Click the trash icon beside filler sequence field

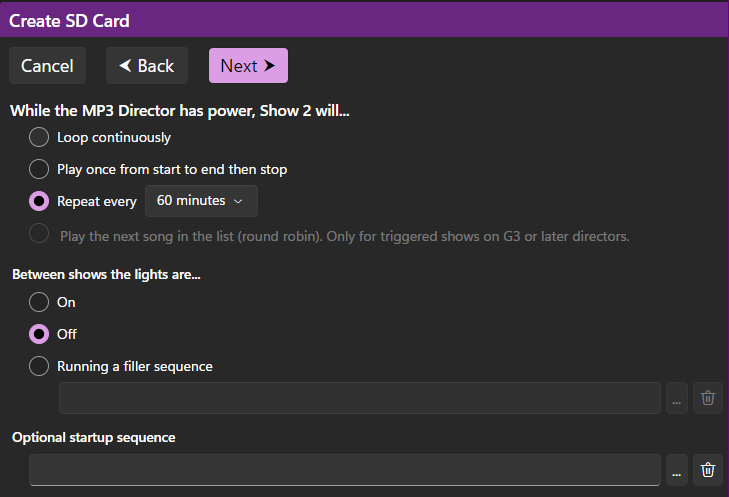coord(708,397)
